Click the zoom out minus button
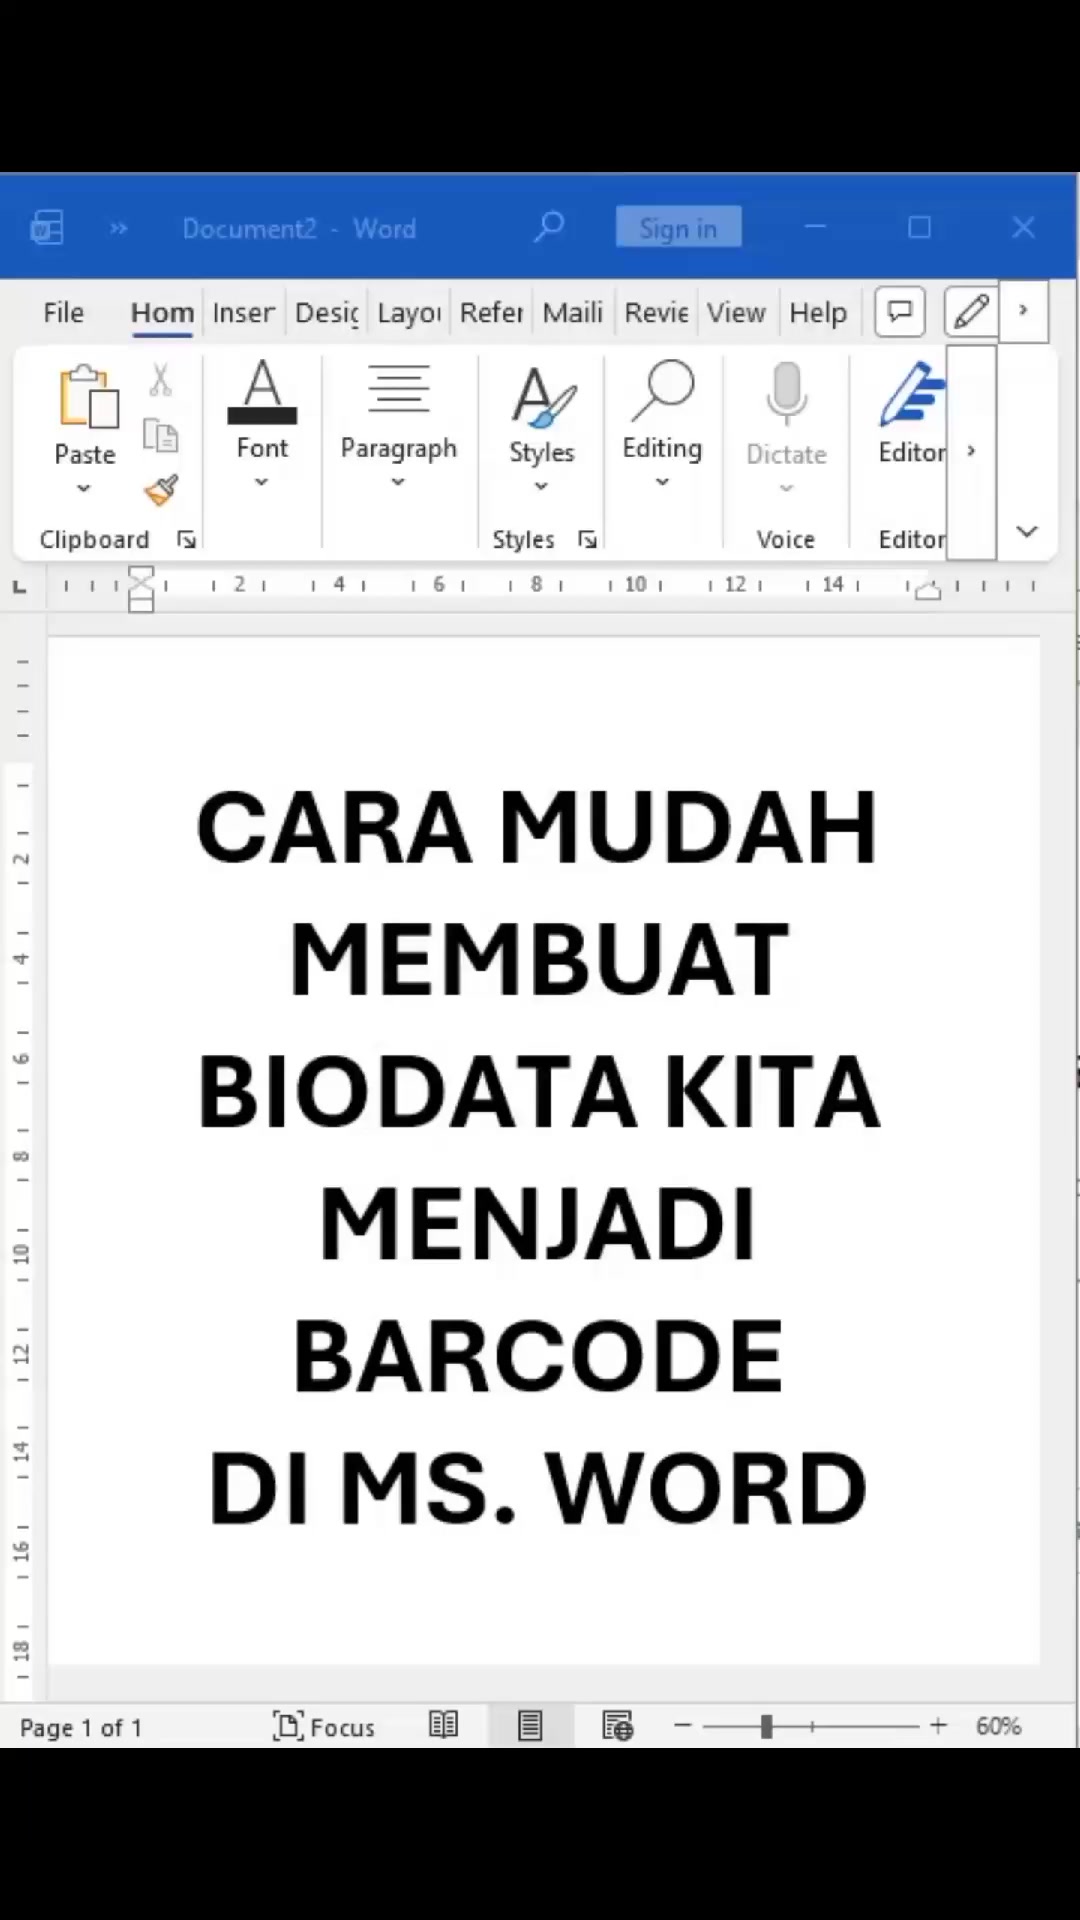 pyautogui.click(x=683, y=1725)
